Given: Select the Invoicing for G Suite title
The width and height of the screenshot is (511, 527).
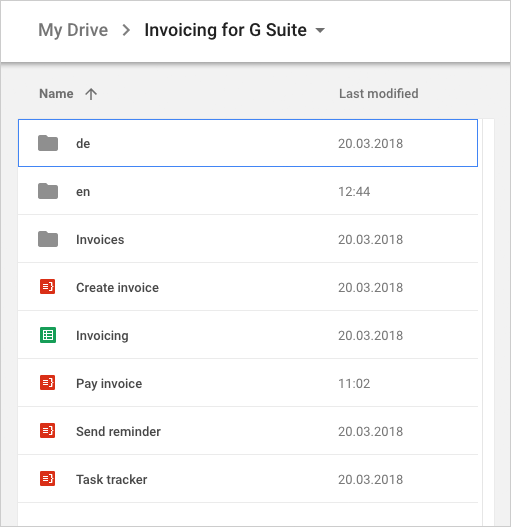Looking at the screenshot, I should coord(225,30).
